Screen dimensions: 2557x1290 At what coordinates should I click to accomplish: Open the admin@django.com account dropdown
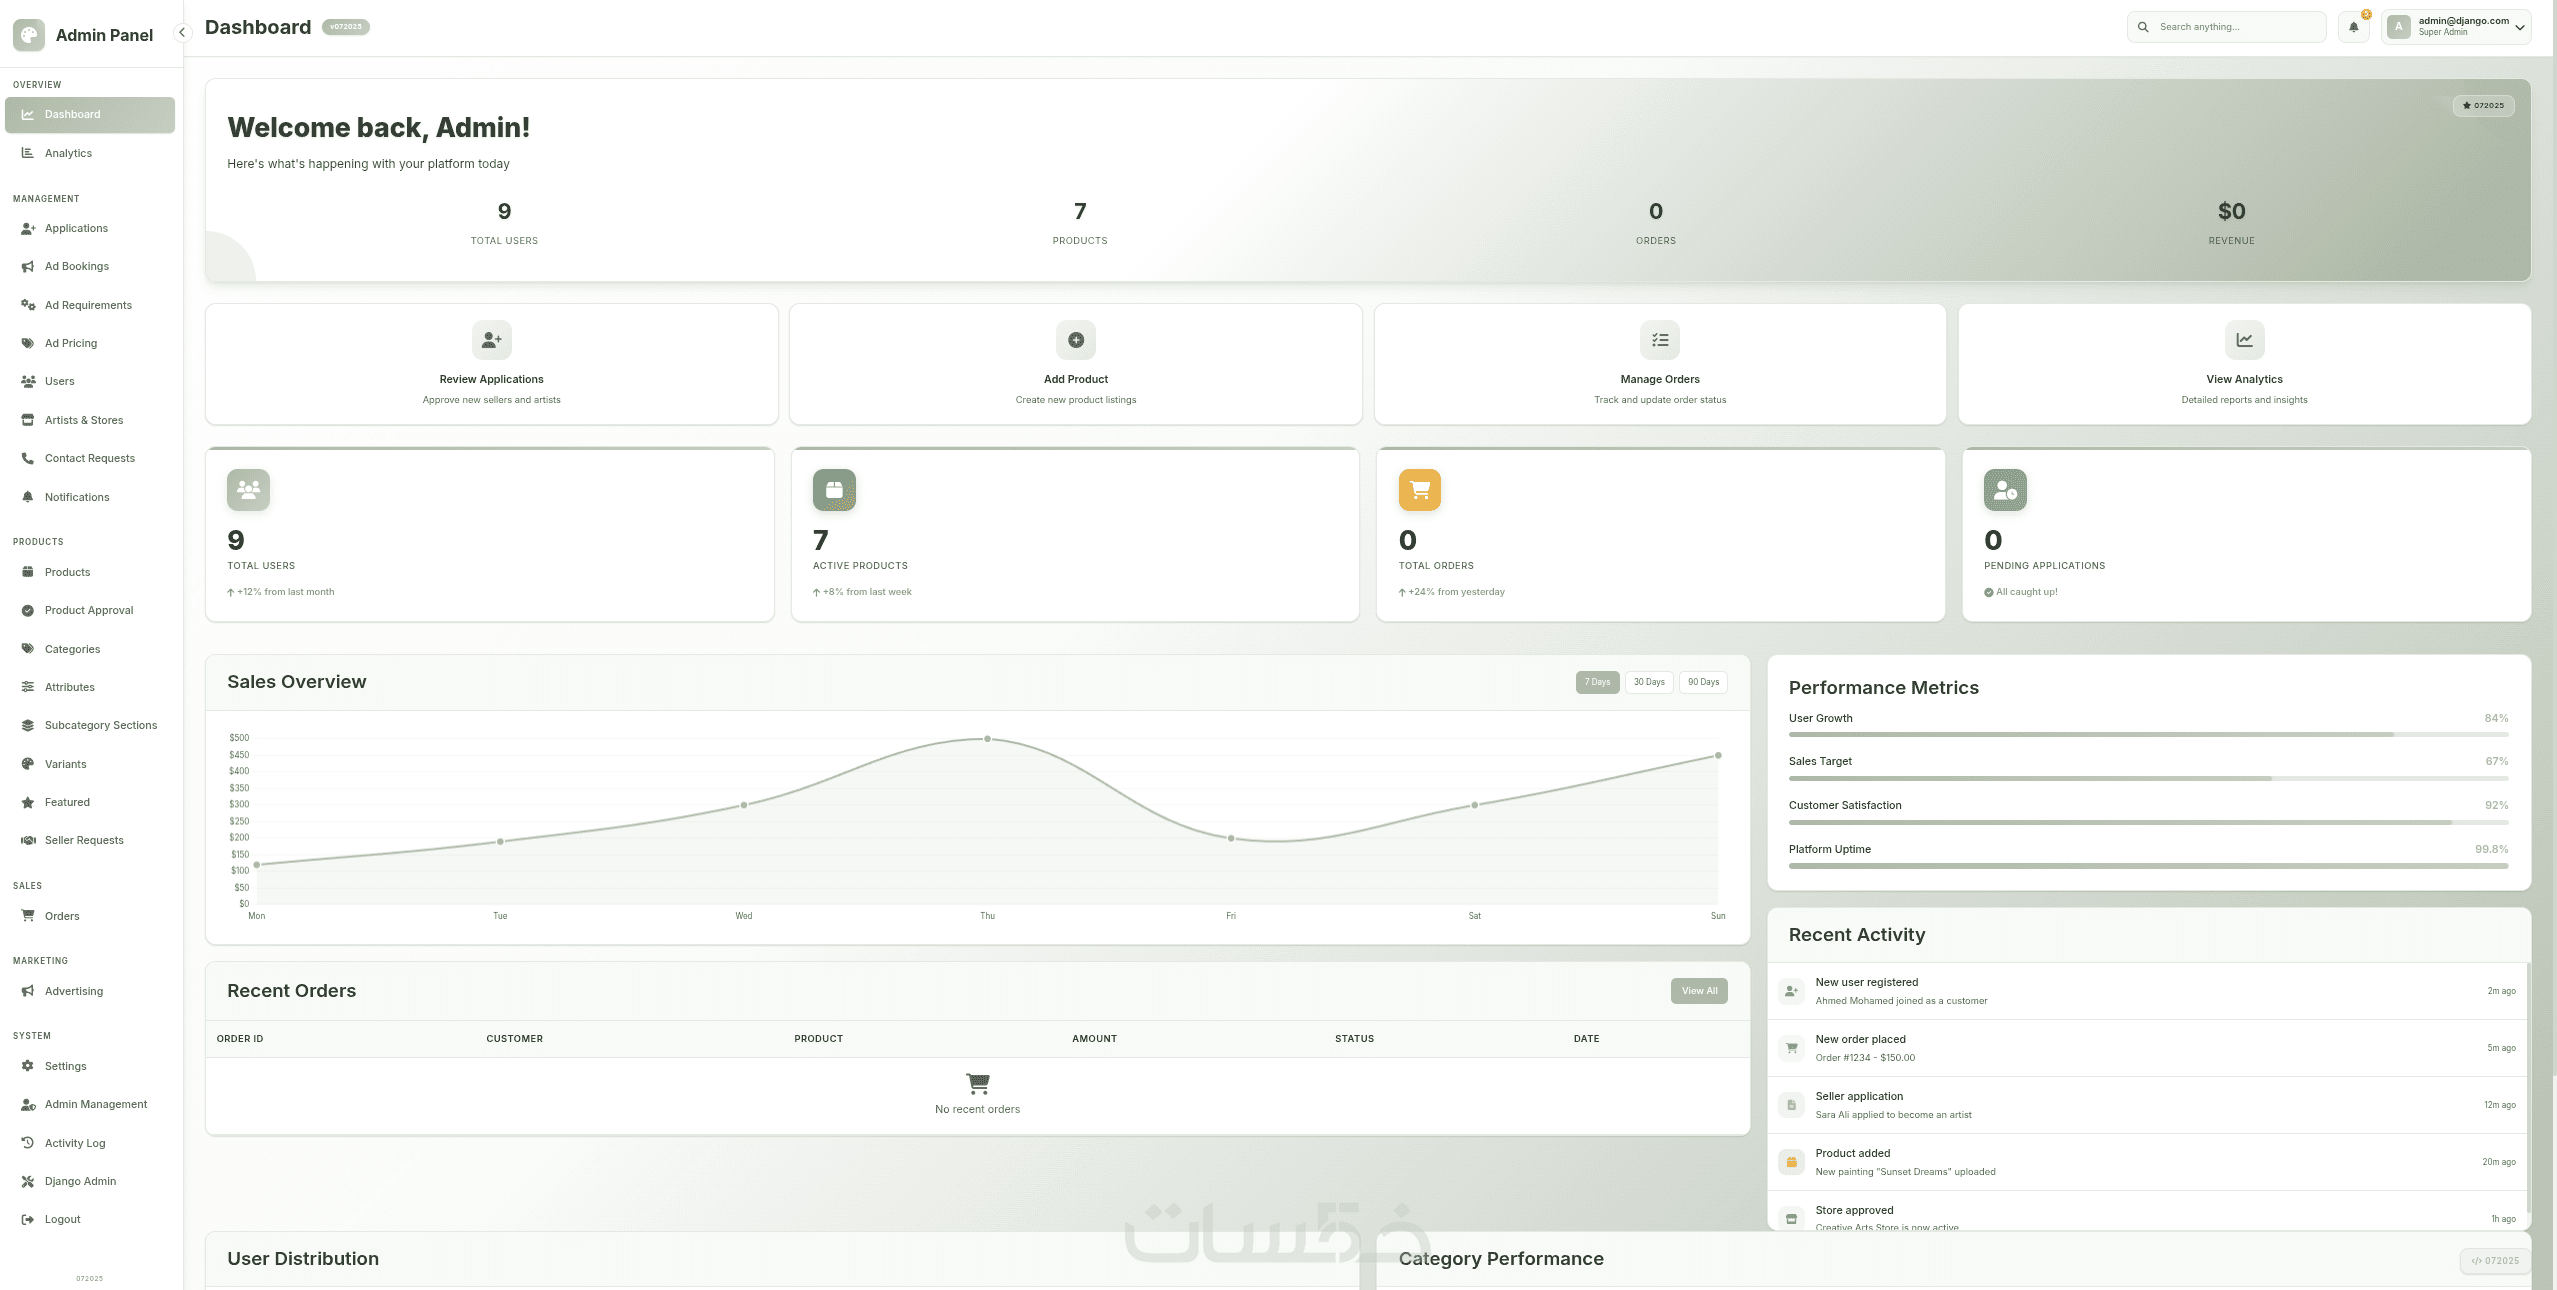click(2455, 27)
